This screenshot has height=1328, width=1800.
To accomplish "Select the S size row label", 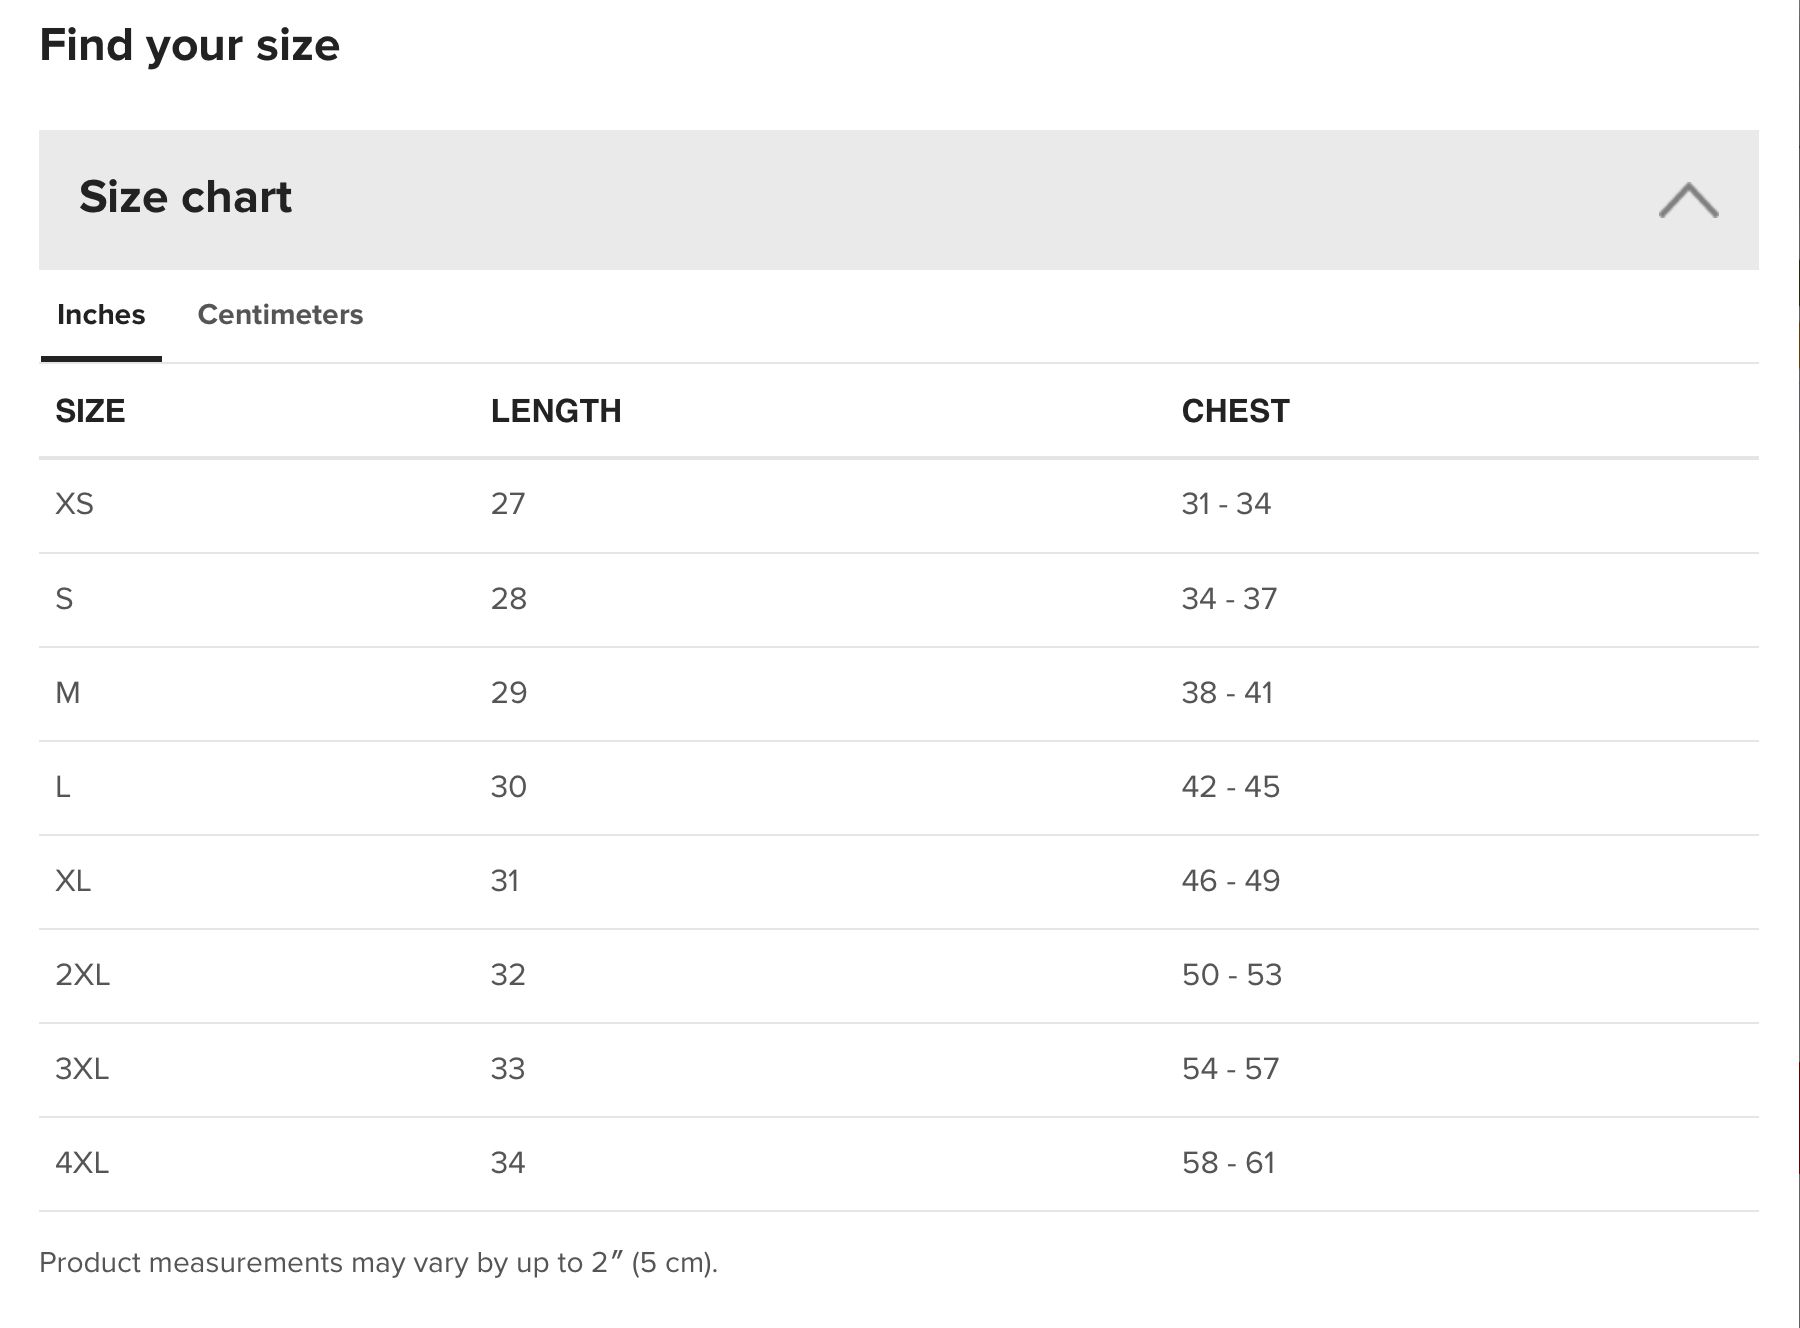I will pos(64,599).
